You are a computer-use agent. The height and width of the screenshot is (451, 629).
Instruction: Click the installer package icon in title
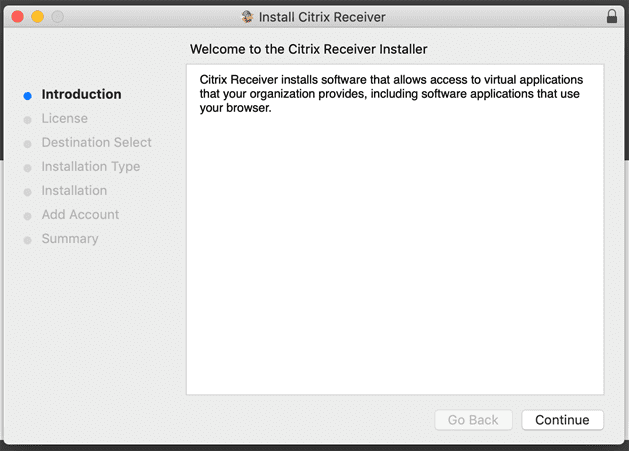(247, 17)
